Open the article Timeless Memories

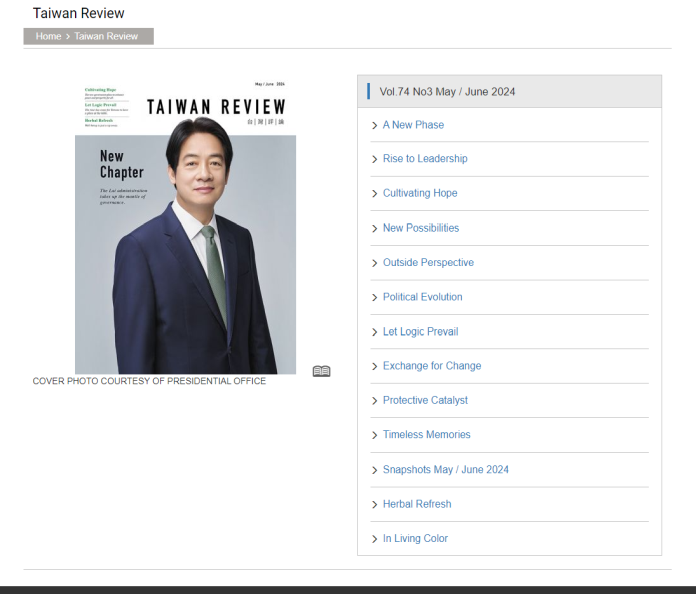coord(427,435)
